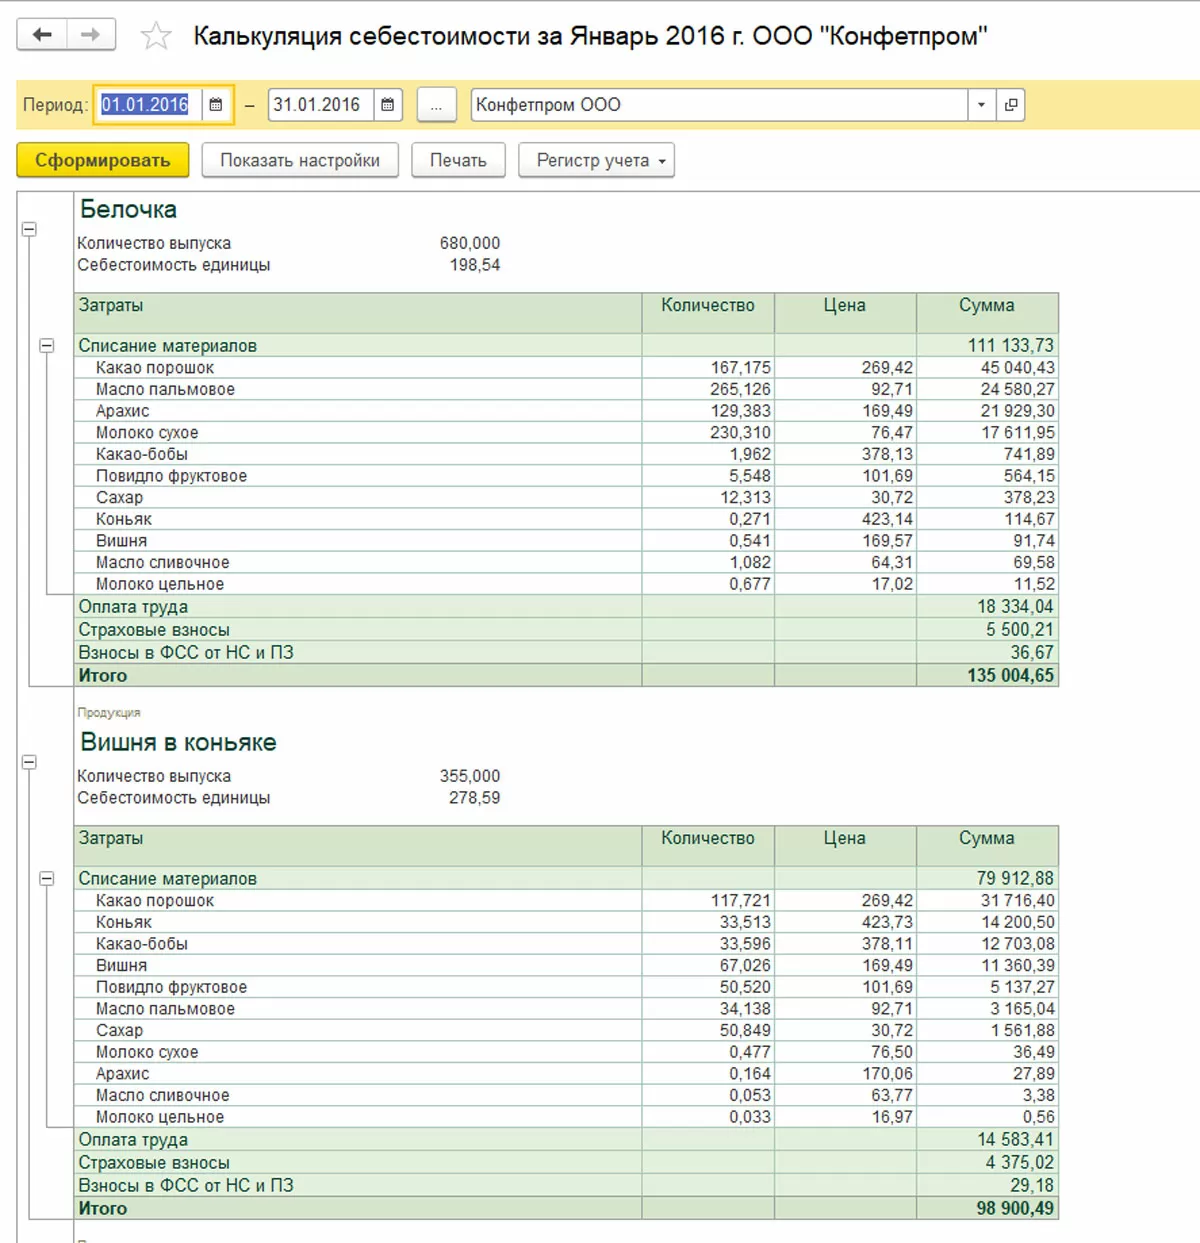1200x1243 pixels.
Task: Click the ellipsis period selection button
Action: click(436, 105)
